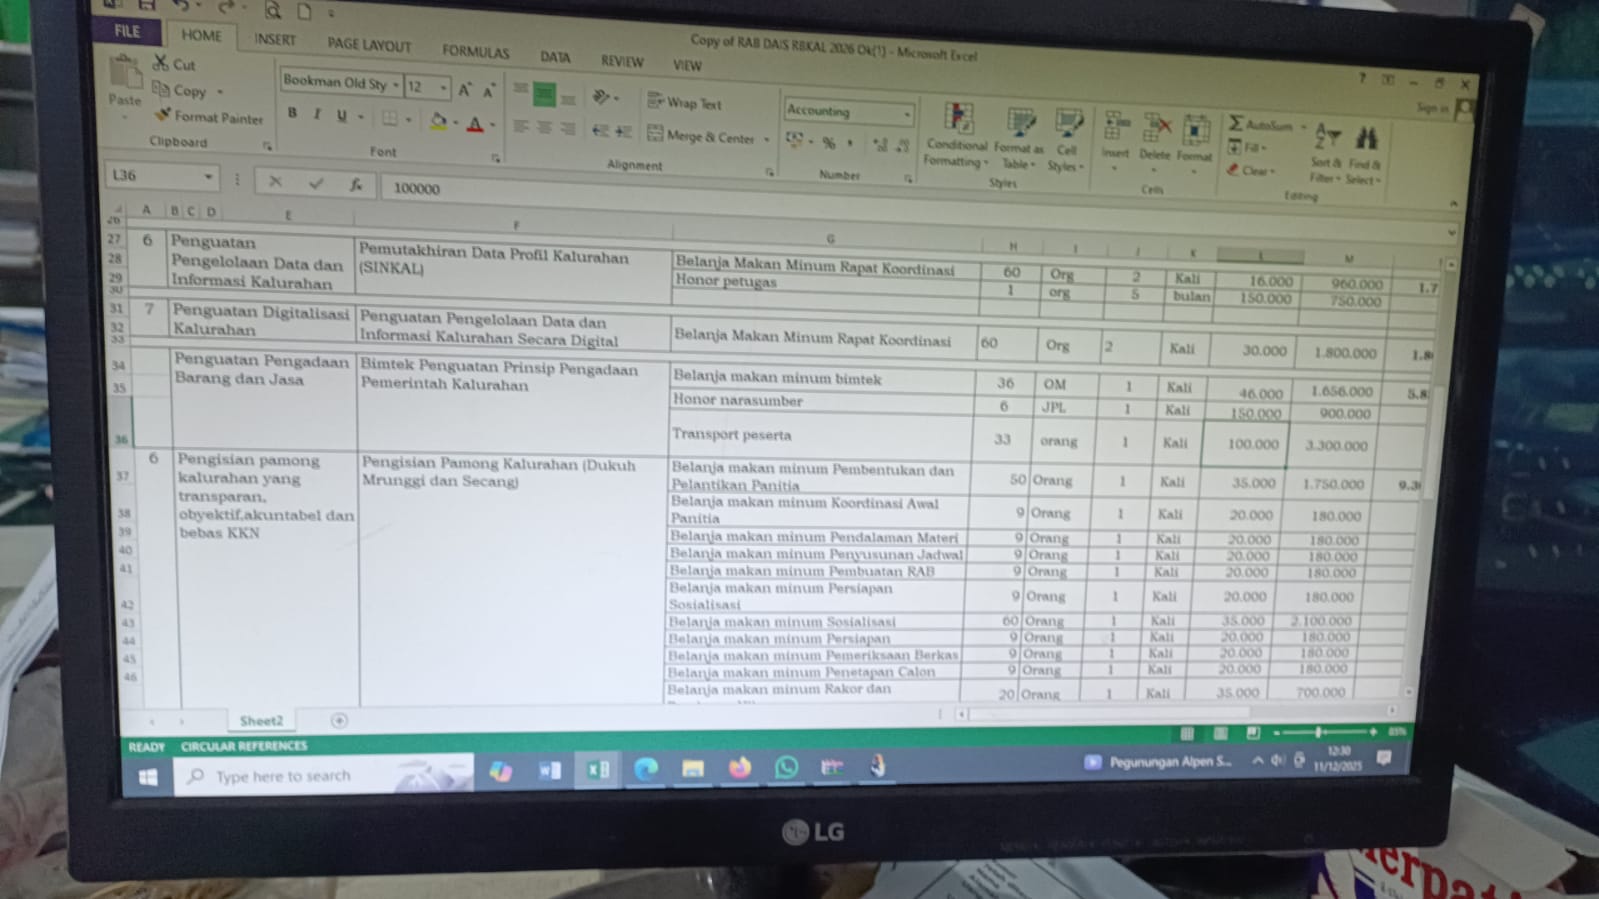Open Conditional Formatting in Styles group
The width and height of the screenshot is (1599, 899).
click(956, 135)
